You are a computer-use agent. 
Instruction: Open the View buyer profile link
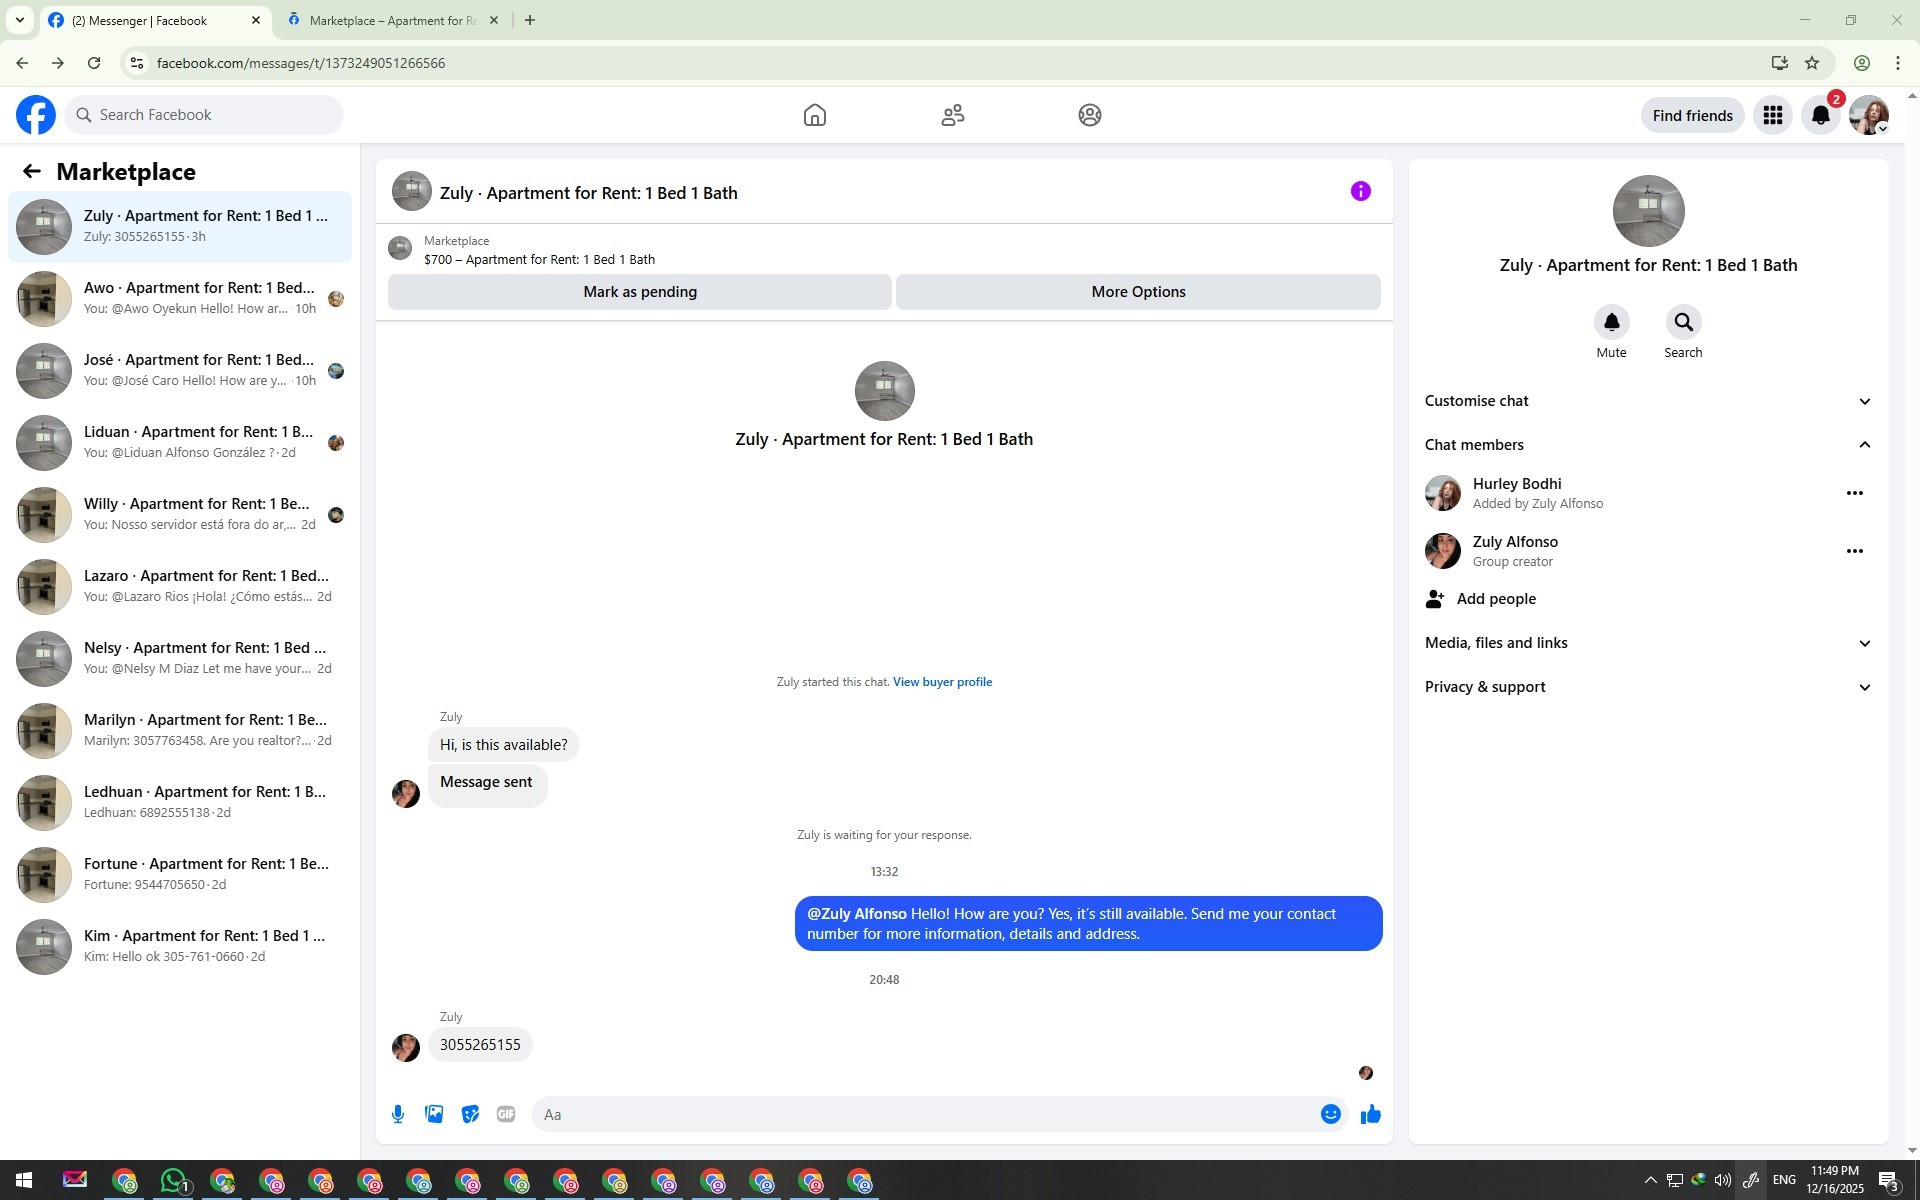click(942, 682)
